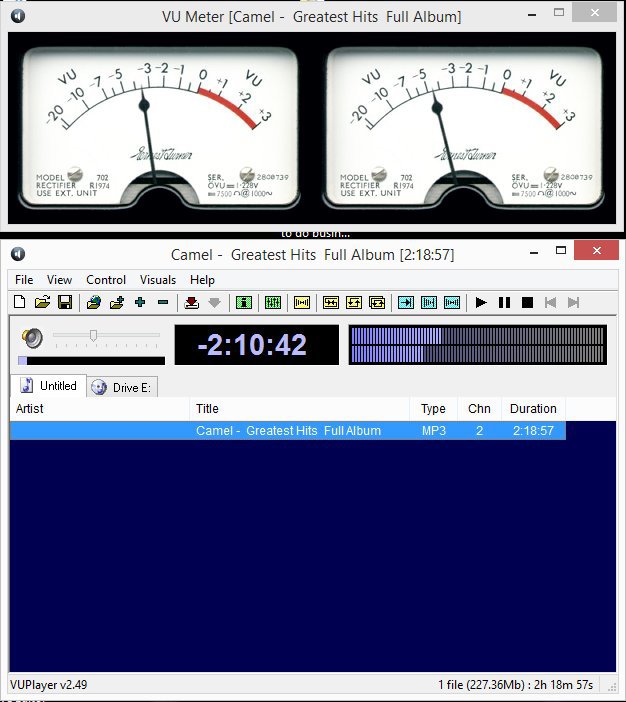Adjust the volume slider handle
626x702 pixels.
[x=93, y=336]
